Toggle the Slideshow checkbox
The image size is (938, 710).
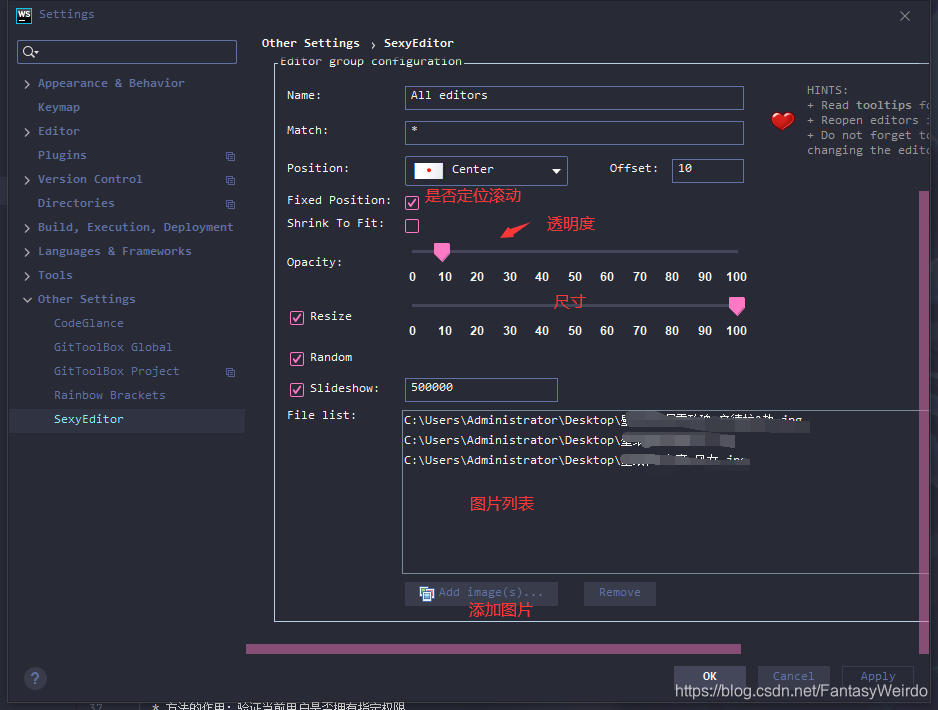click(297, 390)
